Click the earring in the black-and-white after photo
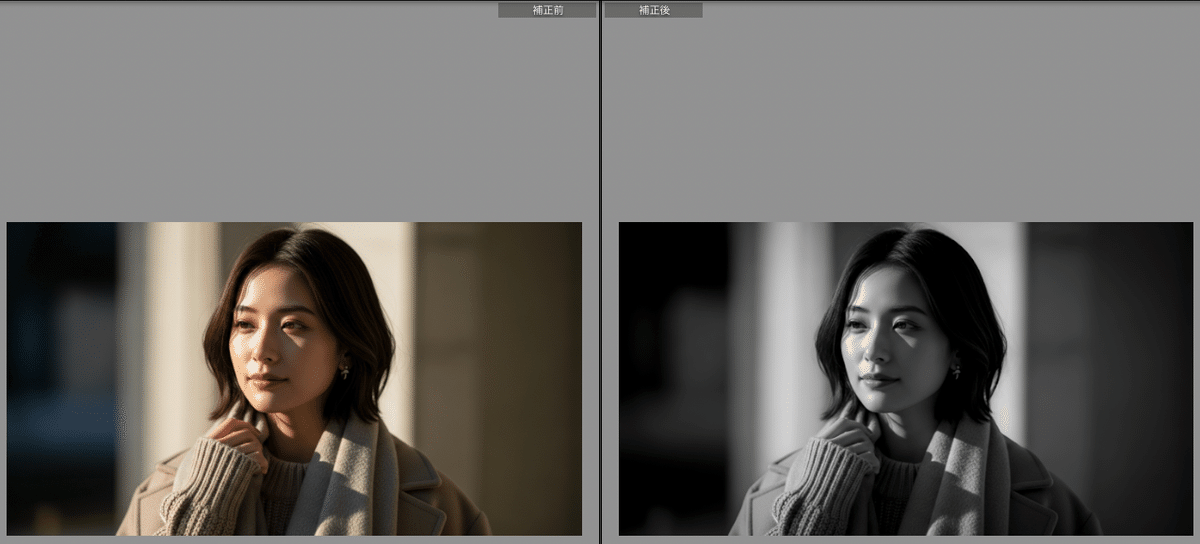Image resolution: width=1200 pixels, height=544 pixels. (955, 371)
